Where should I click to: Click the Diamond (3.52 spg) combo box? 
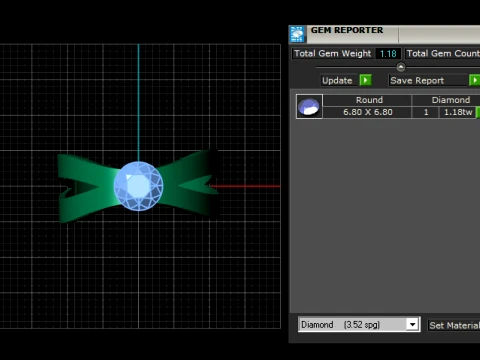[x=359, y=325]
